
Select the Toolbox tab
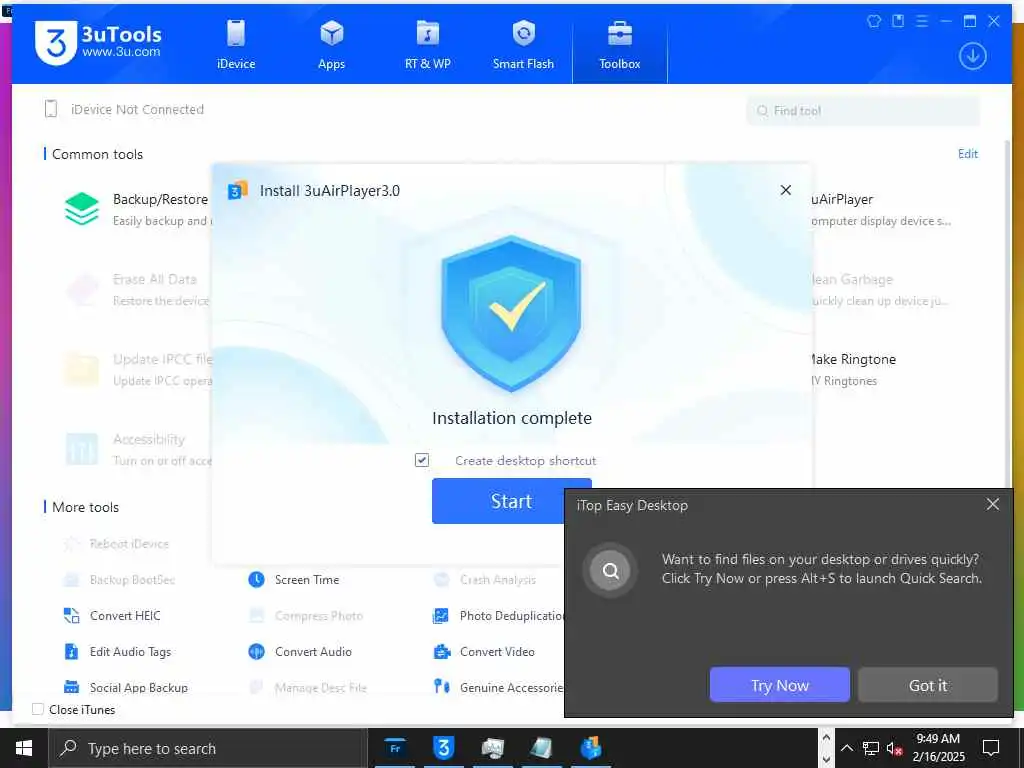[619, 44]
